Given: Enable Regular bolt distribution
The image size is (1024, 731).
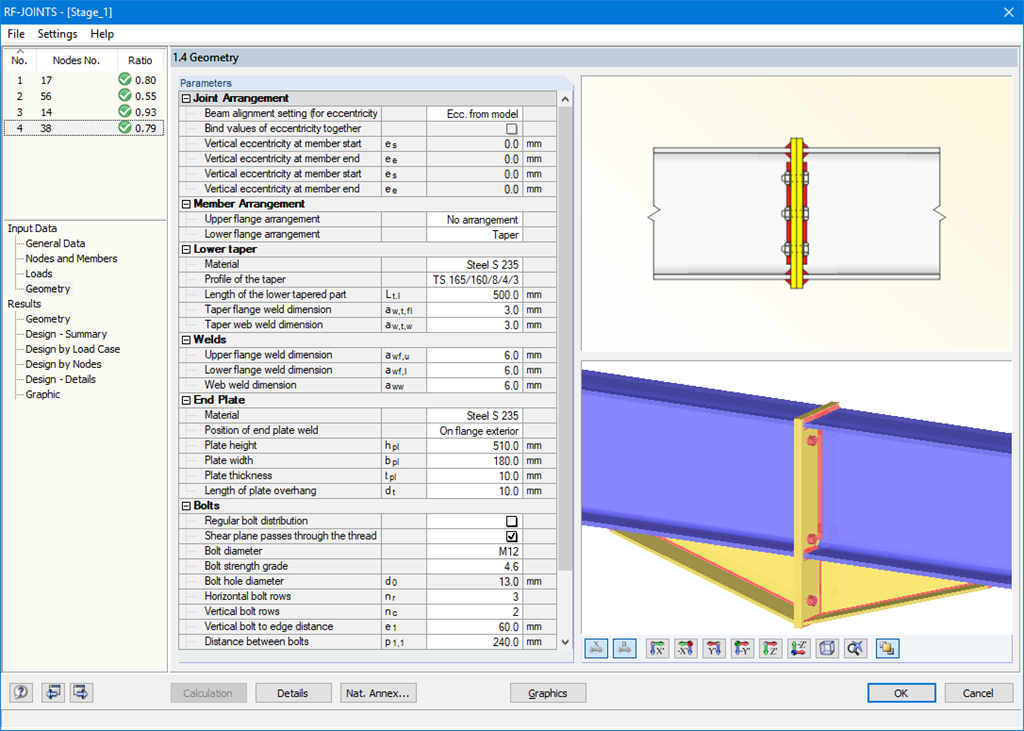Looking at the screenshot, I should coord(514,520).
